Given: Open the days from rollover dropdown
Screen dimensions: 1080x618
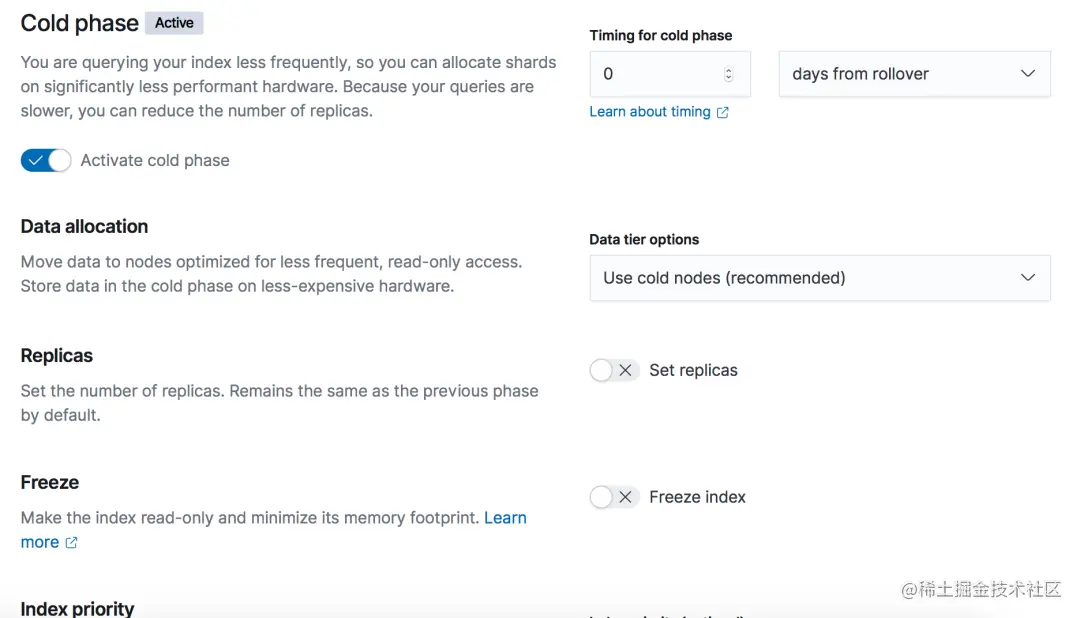Looking at the screenshot, I should click(914, 74).
